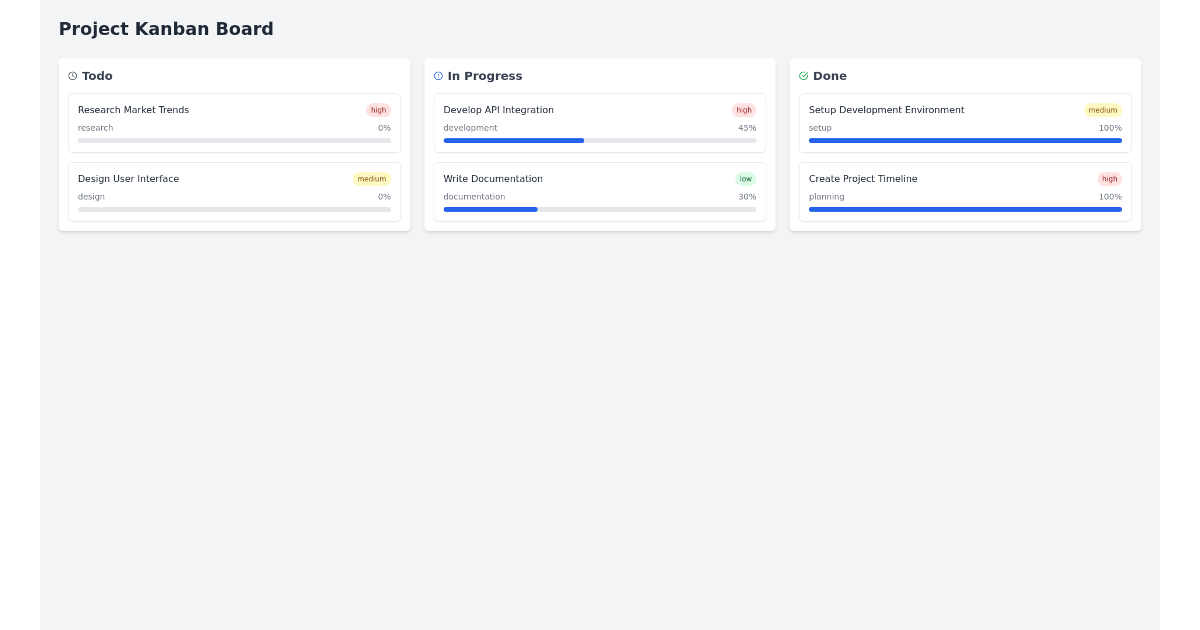Click the Project Kanban Board title
Image resolution: width=1200 pixels, height=630 pixels.
pos(166,29)
